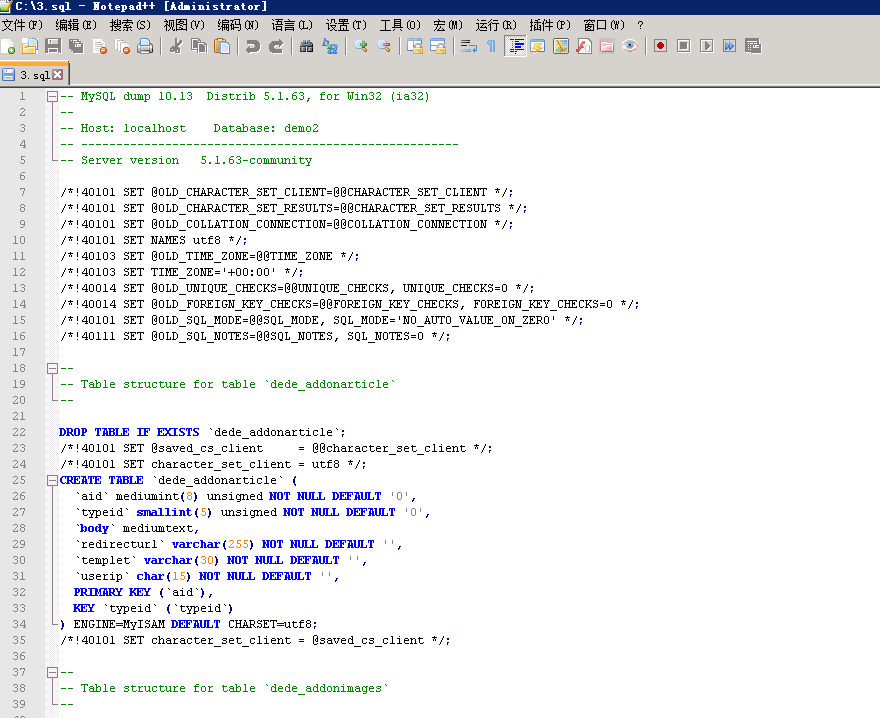Click the Cut scissors icon
Image resolution: width=880 pixels, height=718 pixels.
click(176, 46)
